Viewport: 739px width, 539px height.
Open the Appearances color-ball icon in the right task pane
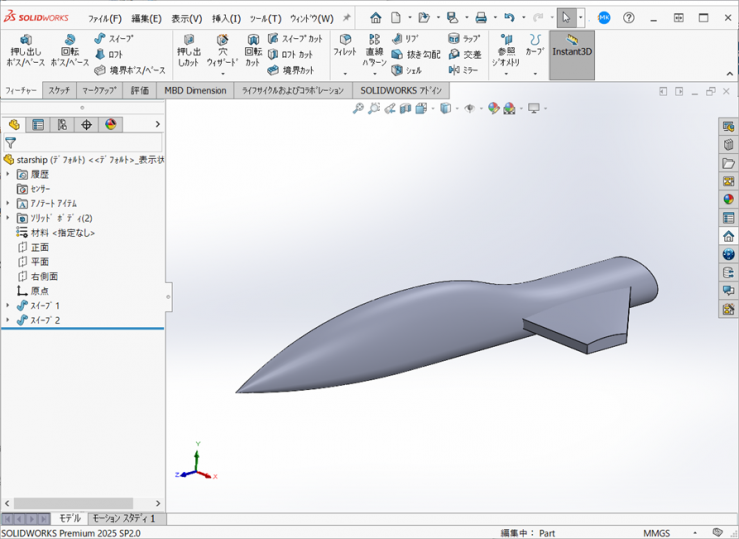click(728, 198)
